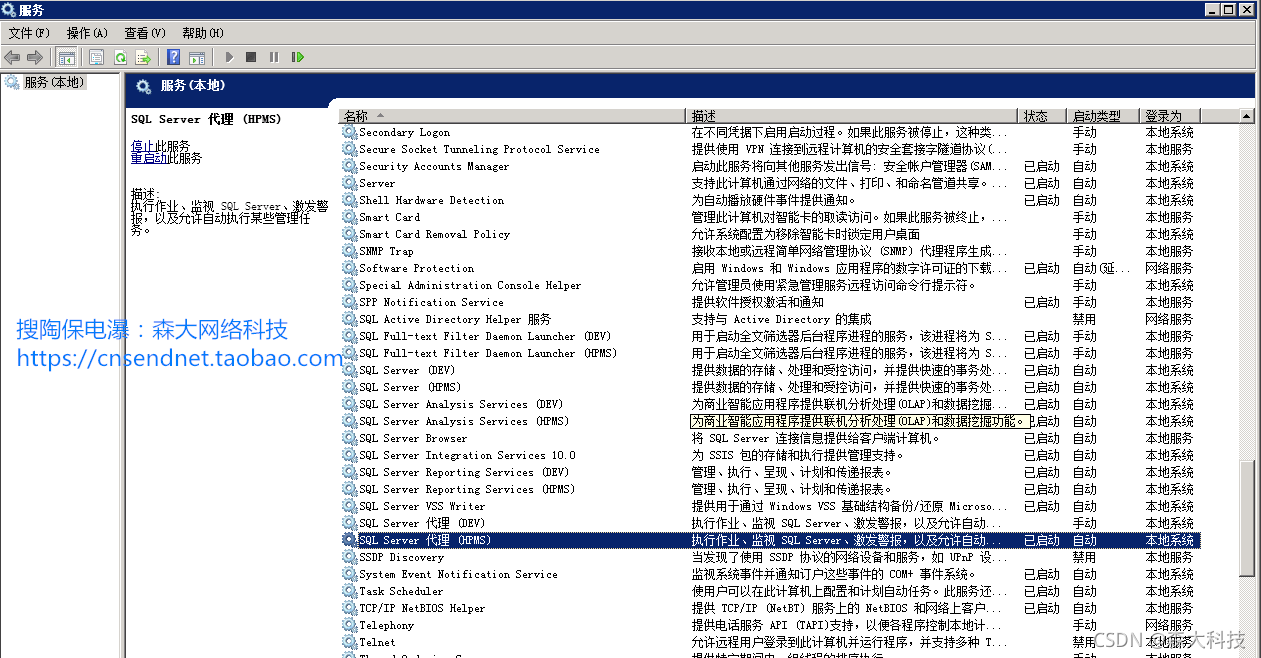Click the Stop Service square icon
The image size is (1261, 658).
(x=251, y=58)
